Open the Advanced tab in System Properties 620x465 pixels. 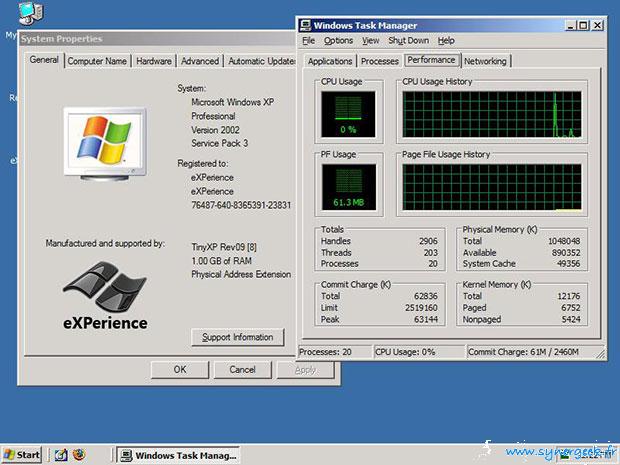point(200,61)
